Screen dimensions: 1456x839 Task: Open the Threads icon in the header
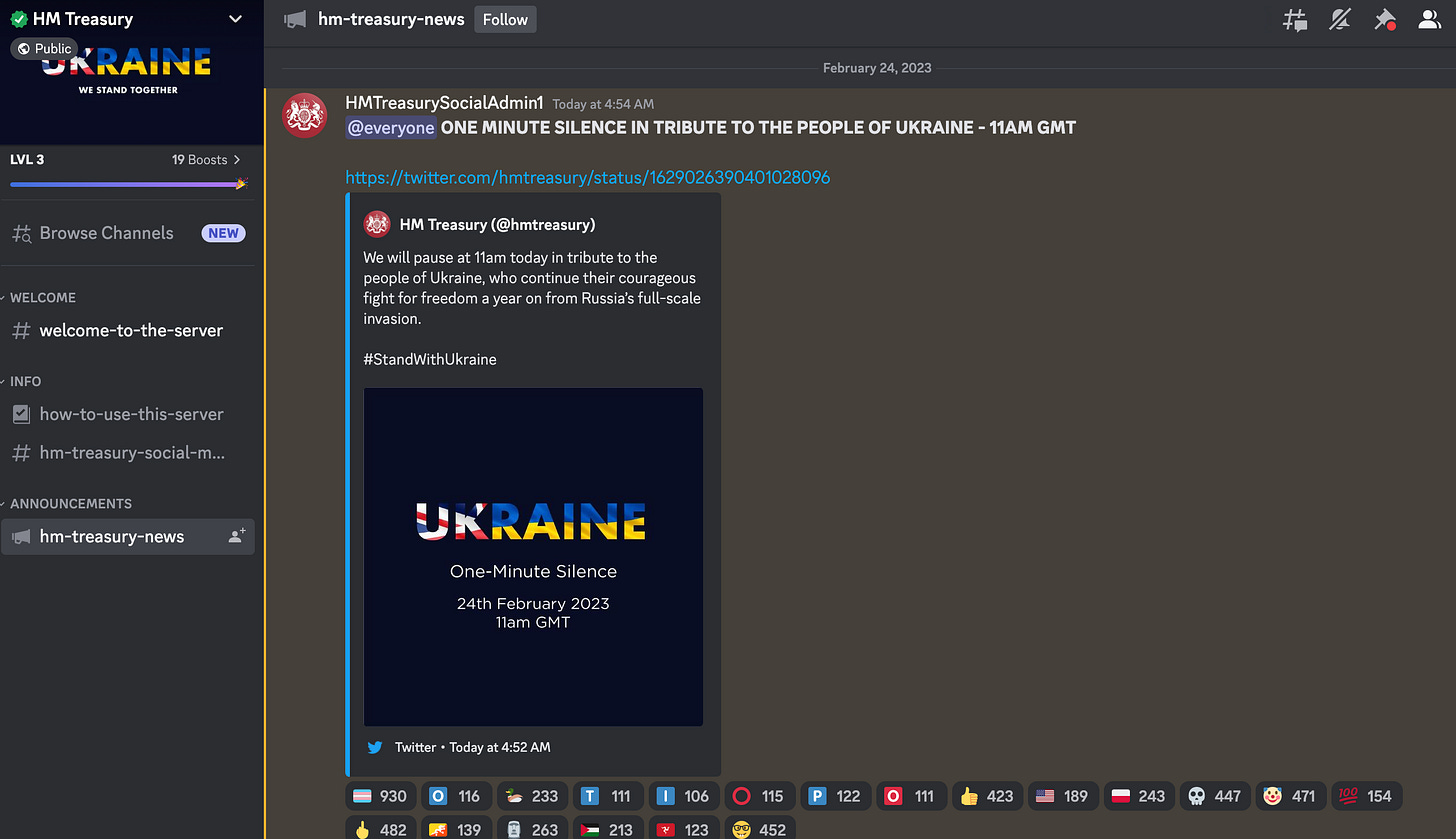(1295, 19)
